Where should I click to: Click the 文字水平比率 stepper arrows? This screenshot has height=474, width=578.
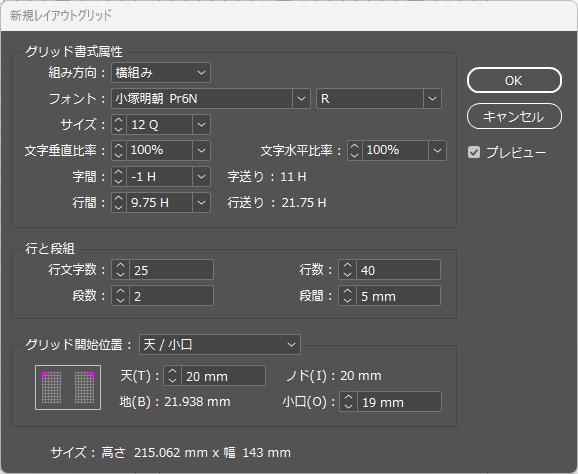[x=355, y=150]
